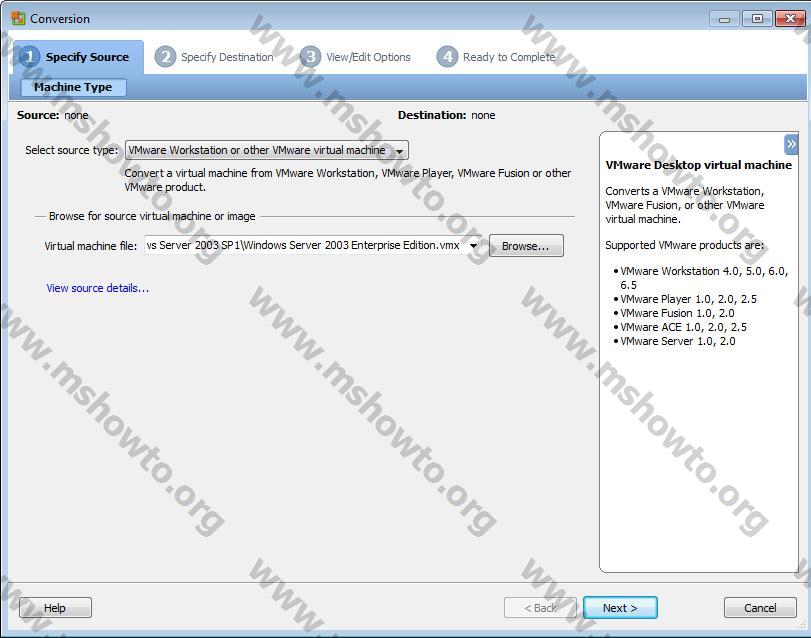Click 'VMware Fusion 1.0, 2.0' list entry
811x638 pixels.
coord(677,313)
